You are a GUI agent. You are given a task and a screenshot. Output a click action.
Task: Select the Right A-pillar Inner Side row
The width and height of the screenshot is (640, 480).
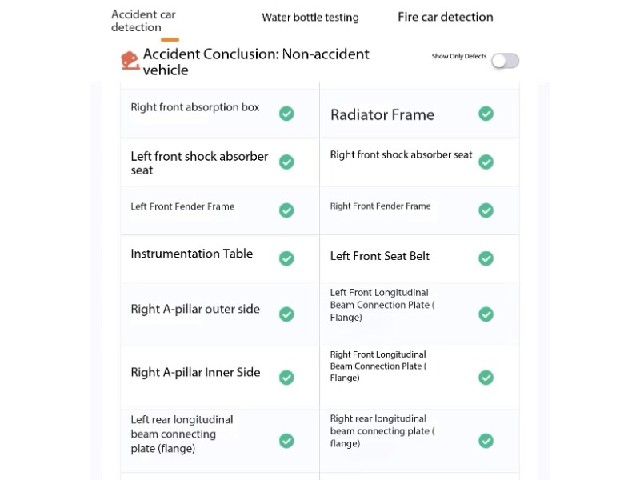point(220,378)
